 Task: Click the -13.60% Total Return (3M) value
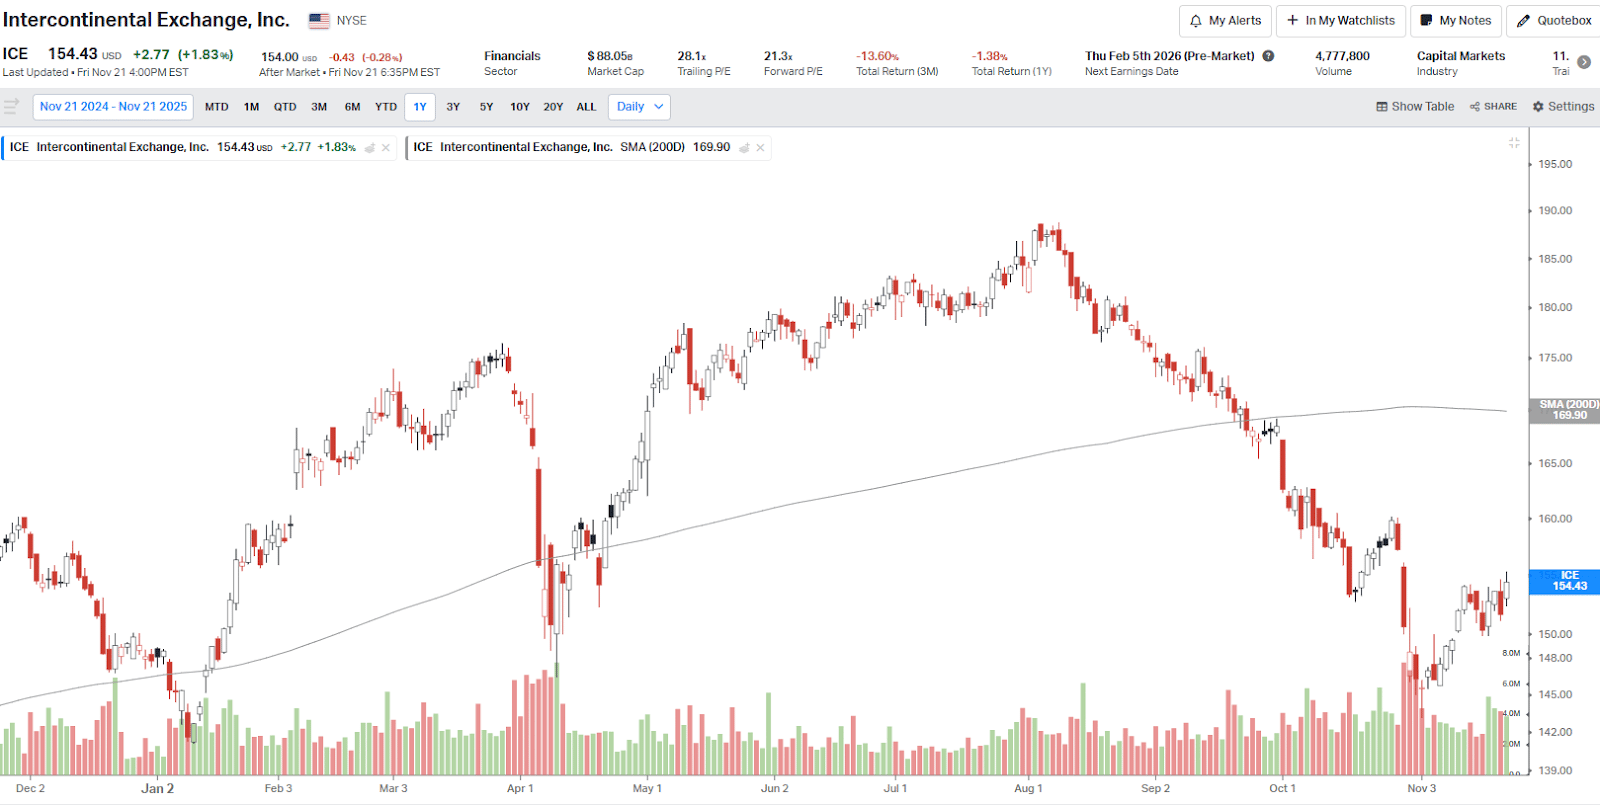pyautogui.click(x=878, y=56)
